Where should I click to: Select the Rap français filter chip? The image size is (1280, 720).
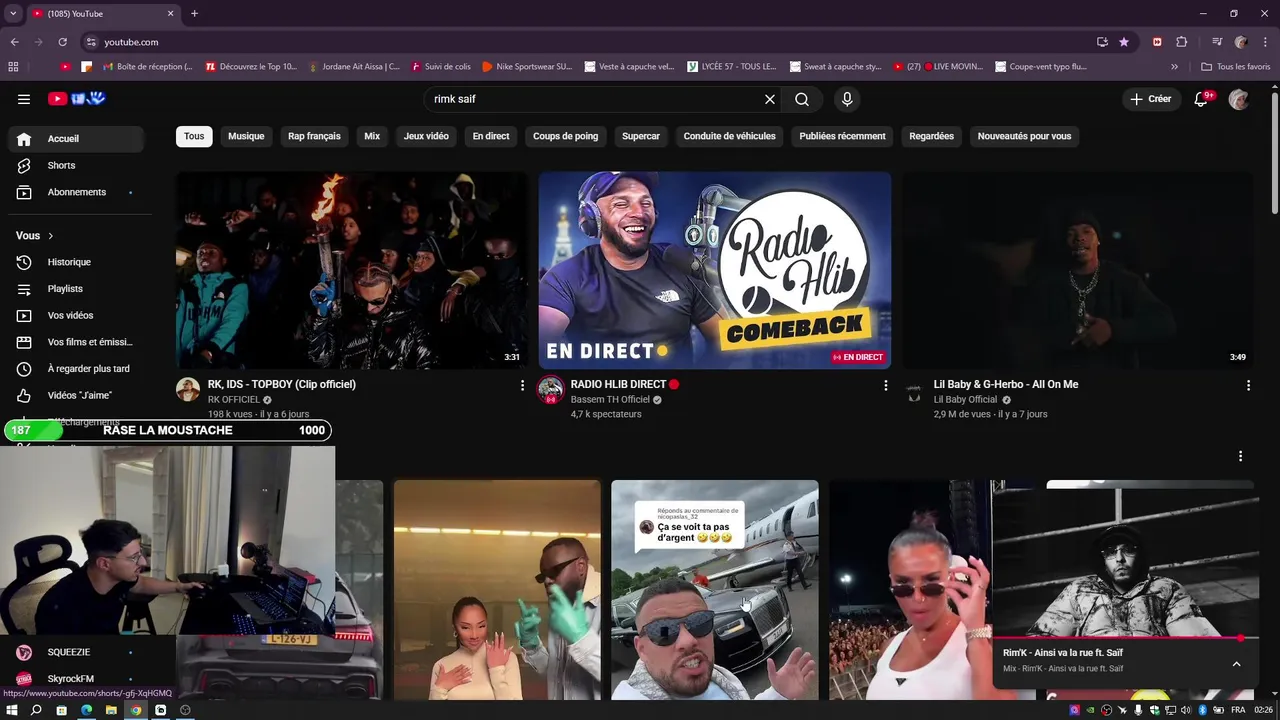314,136
